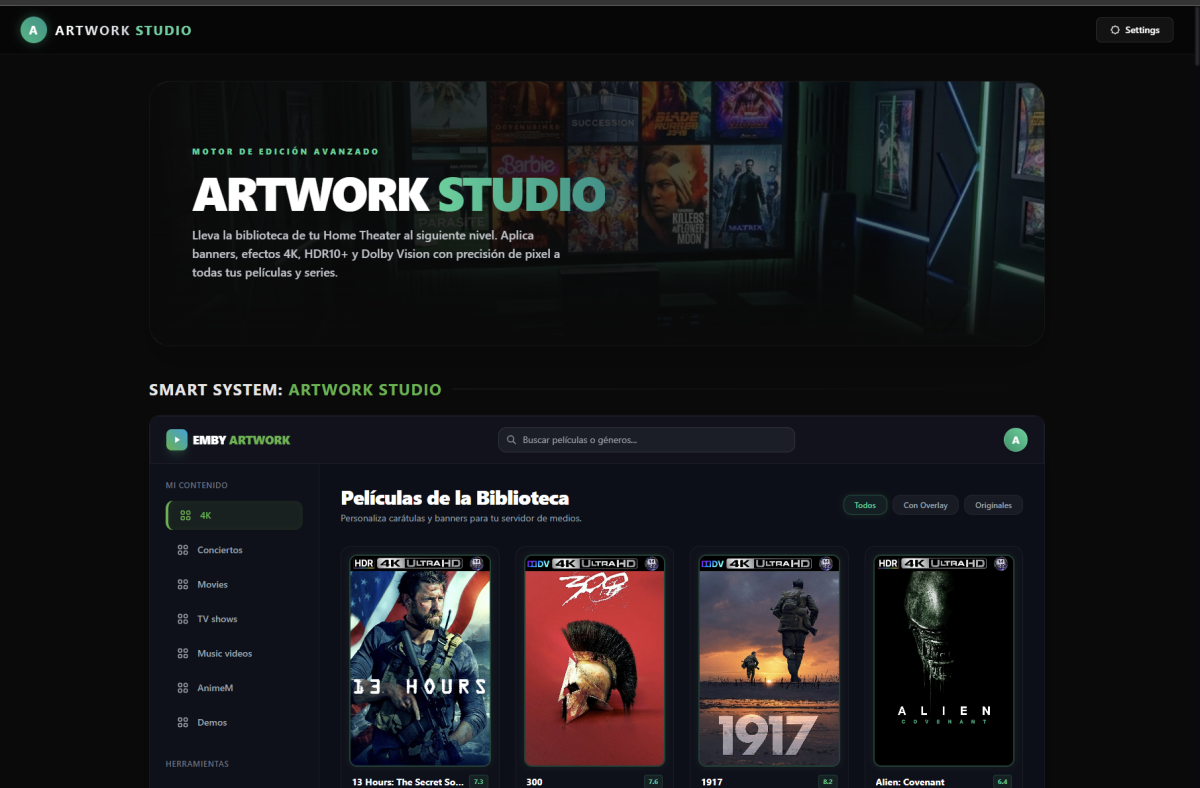1200x788 pixels.
Task: Open the green user avatar A
Action: click(1016, 440)
